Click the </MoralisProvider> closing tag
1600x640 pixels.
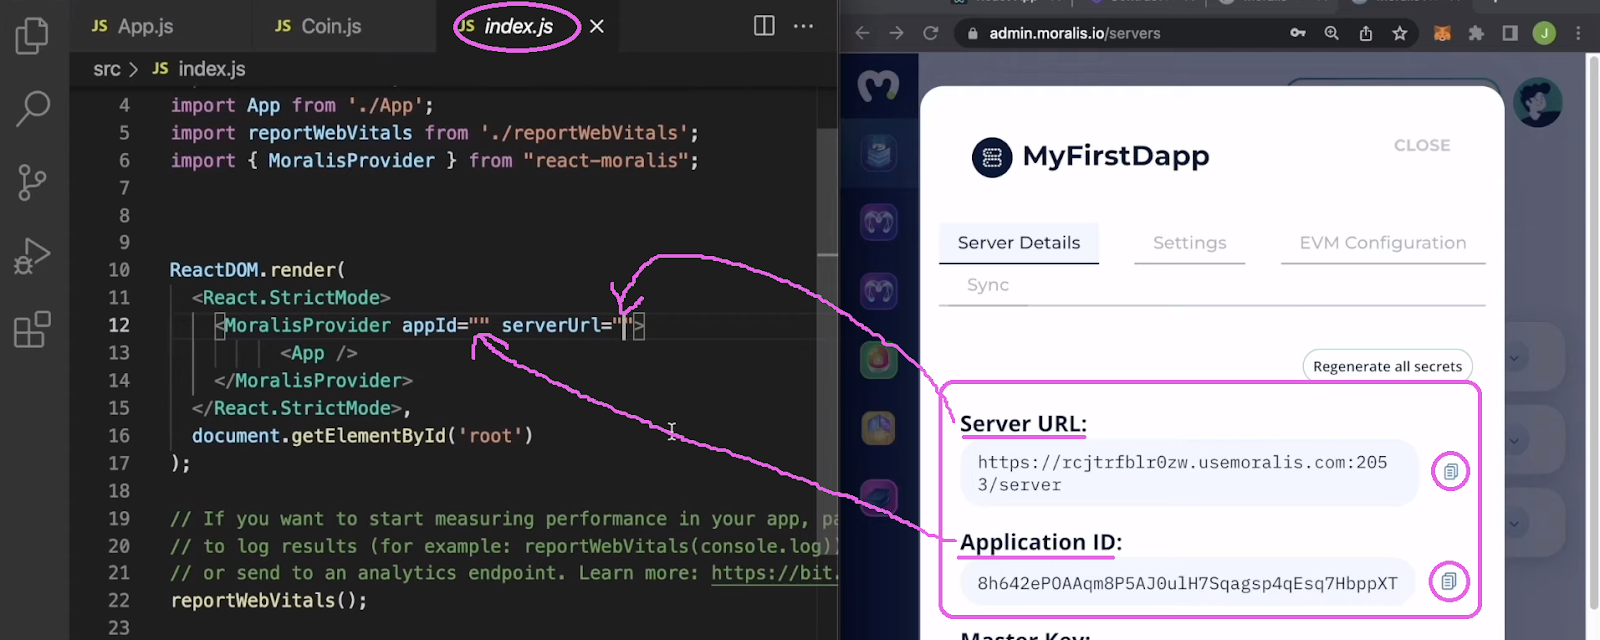313,381
